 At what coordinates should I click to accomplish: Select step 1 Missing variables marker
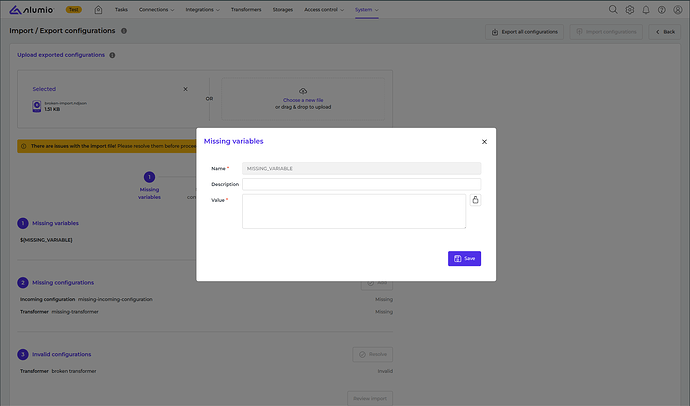[149, 177]
